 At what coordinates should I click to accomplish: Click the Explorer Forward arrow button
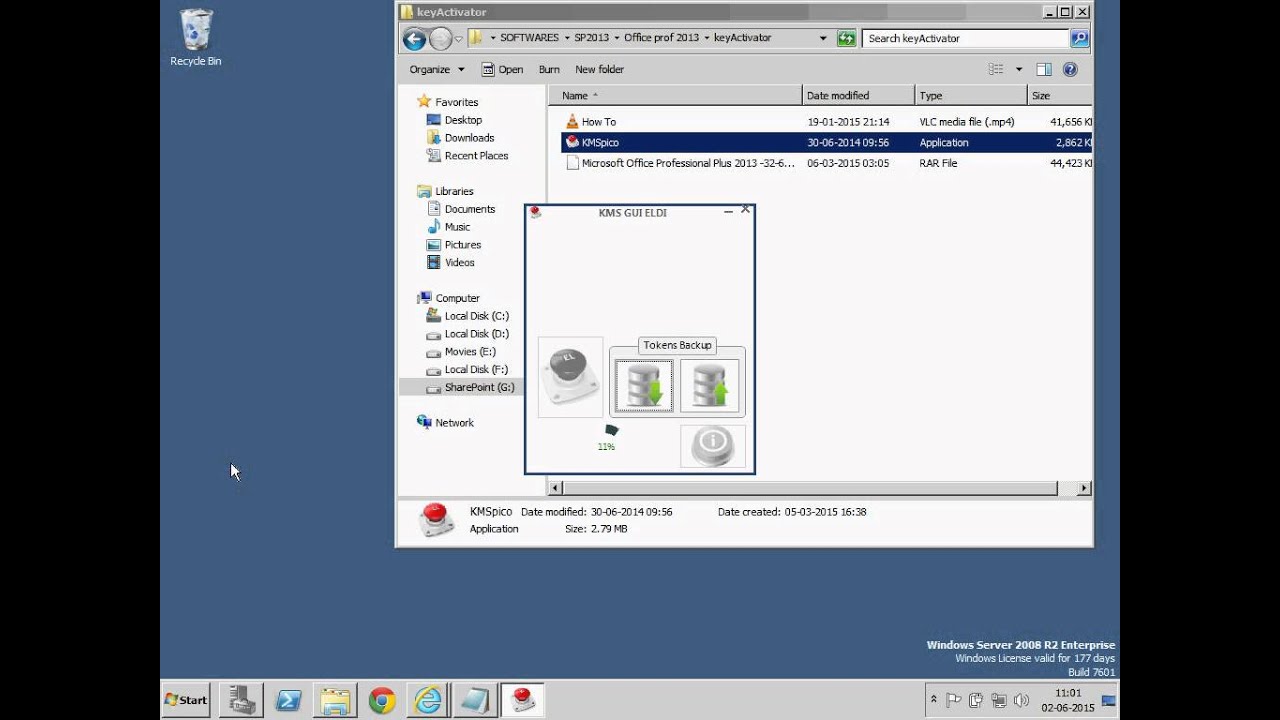pos(441,39)
